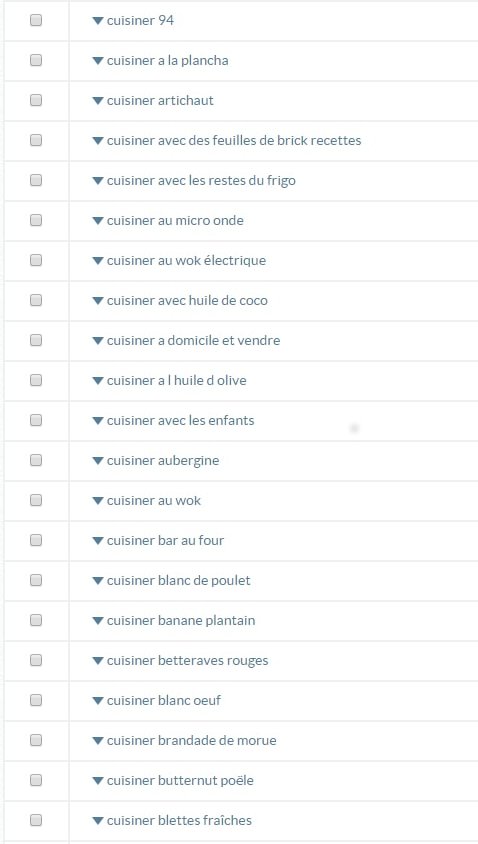478x844 pixels.
Task: Enable checkbox for cuisiner au micro onde
Action: coord(36,220)
